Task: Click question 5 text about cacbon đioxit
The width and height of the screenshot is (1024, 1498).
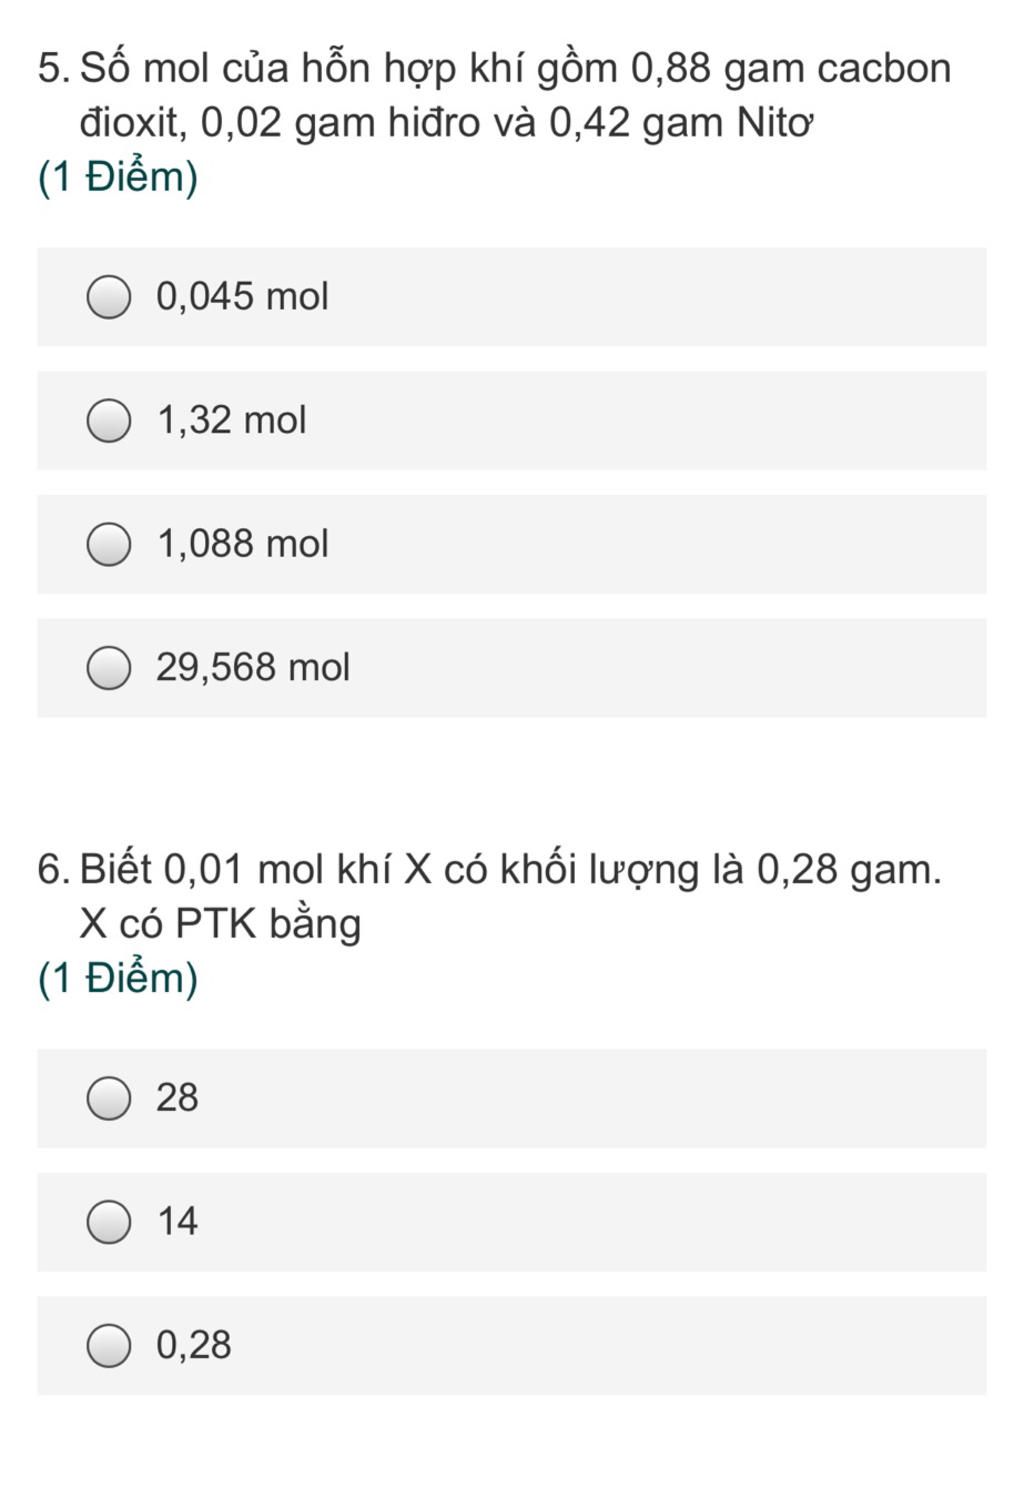Action: pyautogui.click(x=496, y=96)
